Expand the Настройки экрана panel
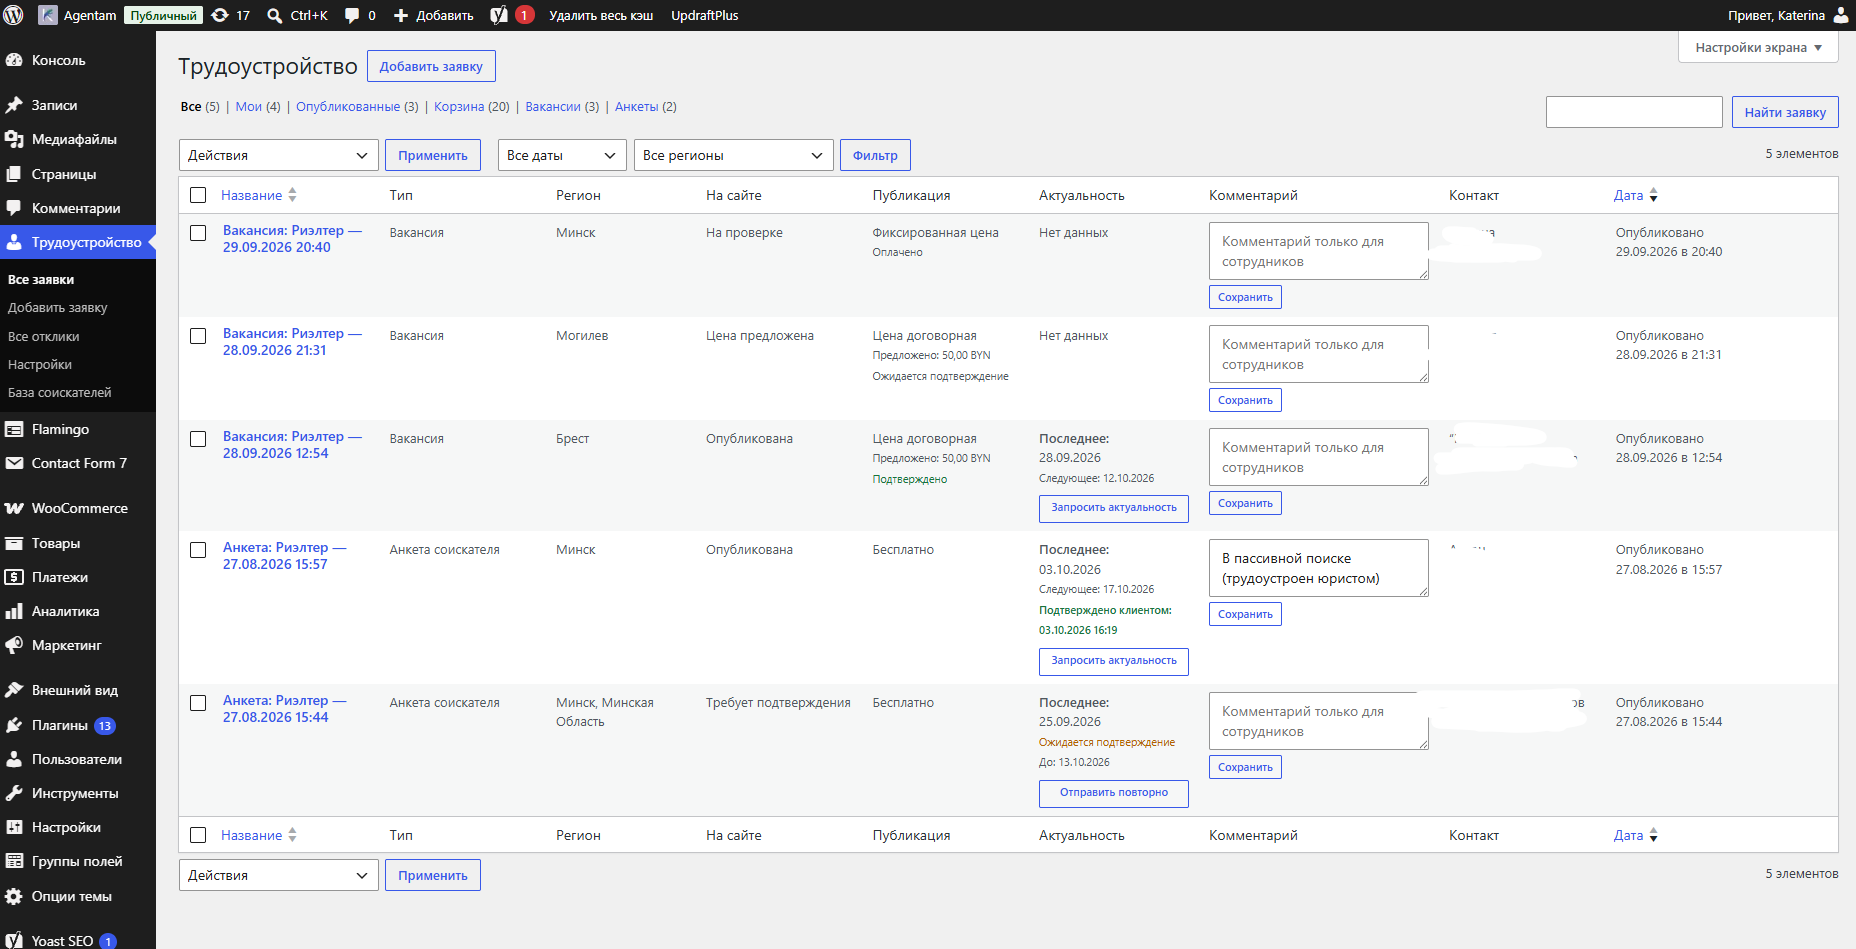Screen dimensions: 1856x949 [1758, 47]
